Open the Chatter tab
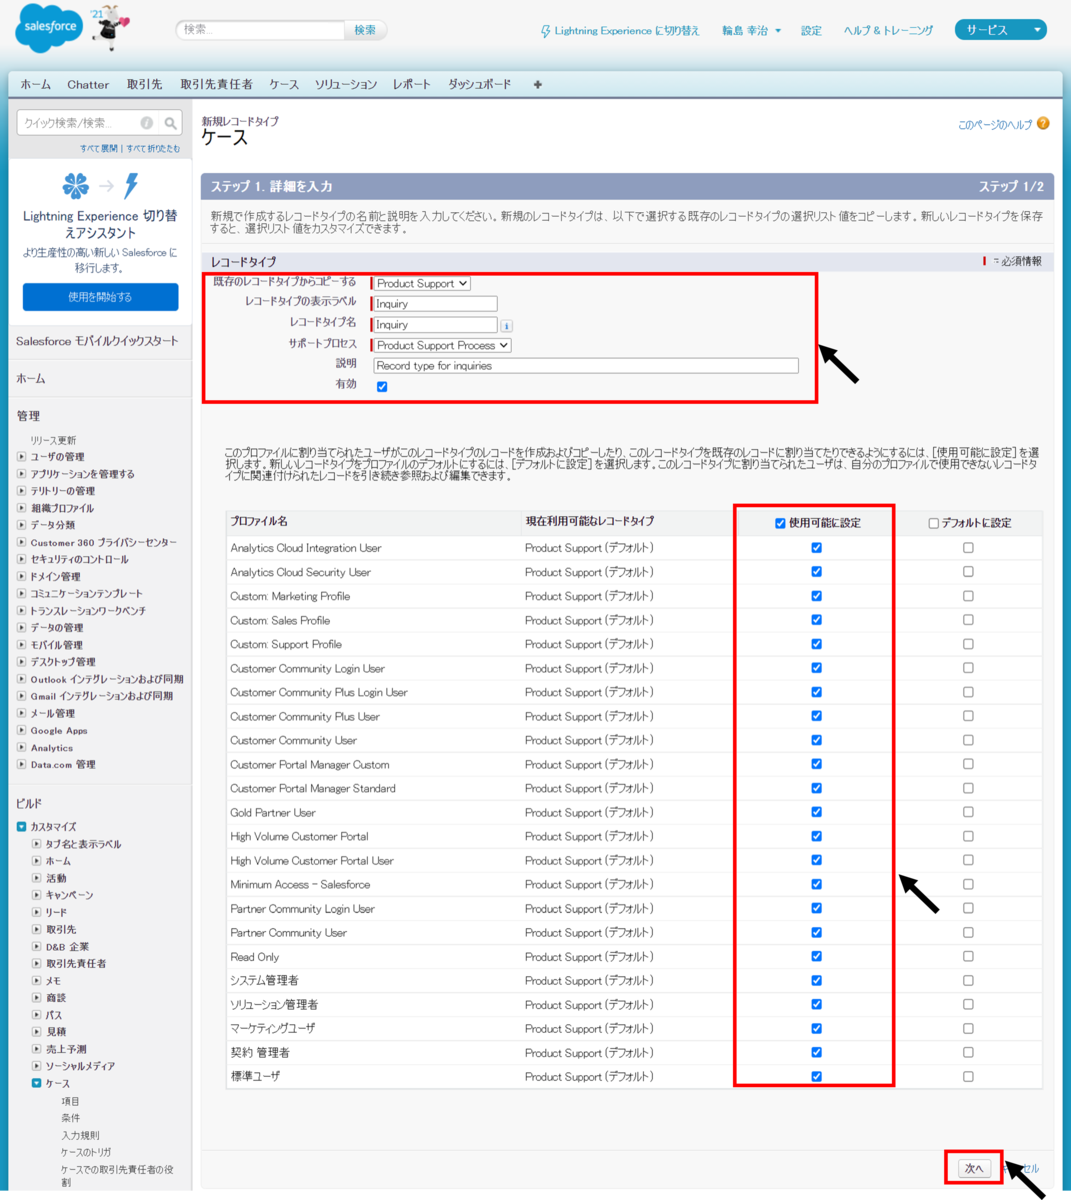This screenshot has width=1071, height=1200. coord(88,85)
